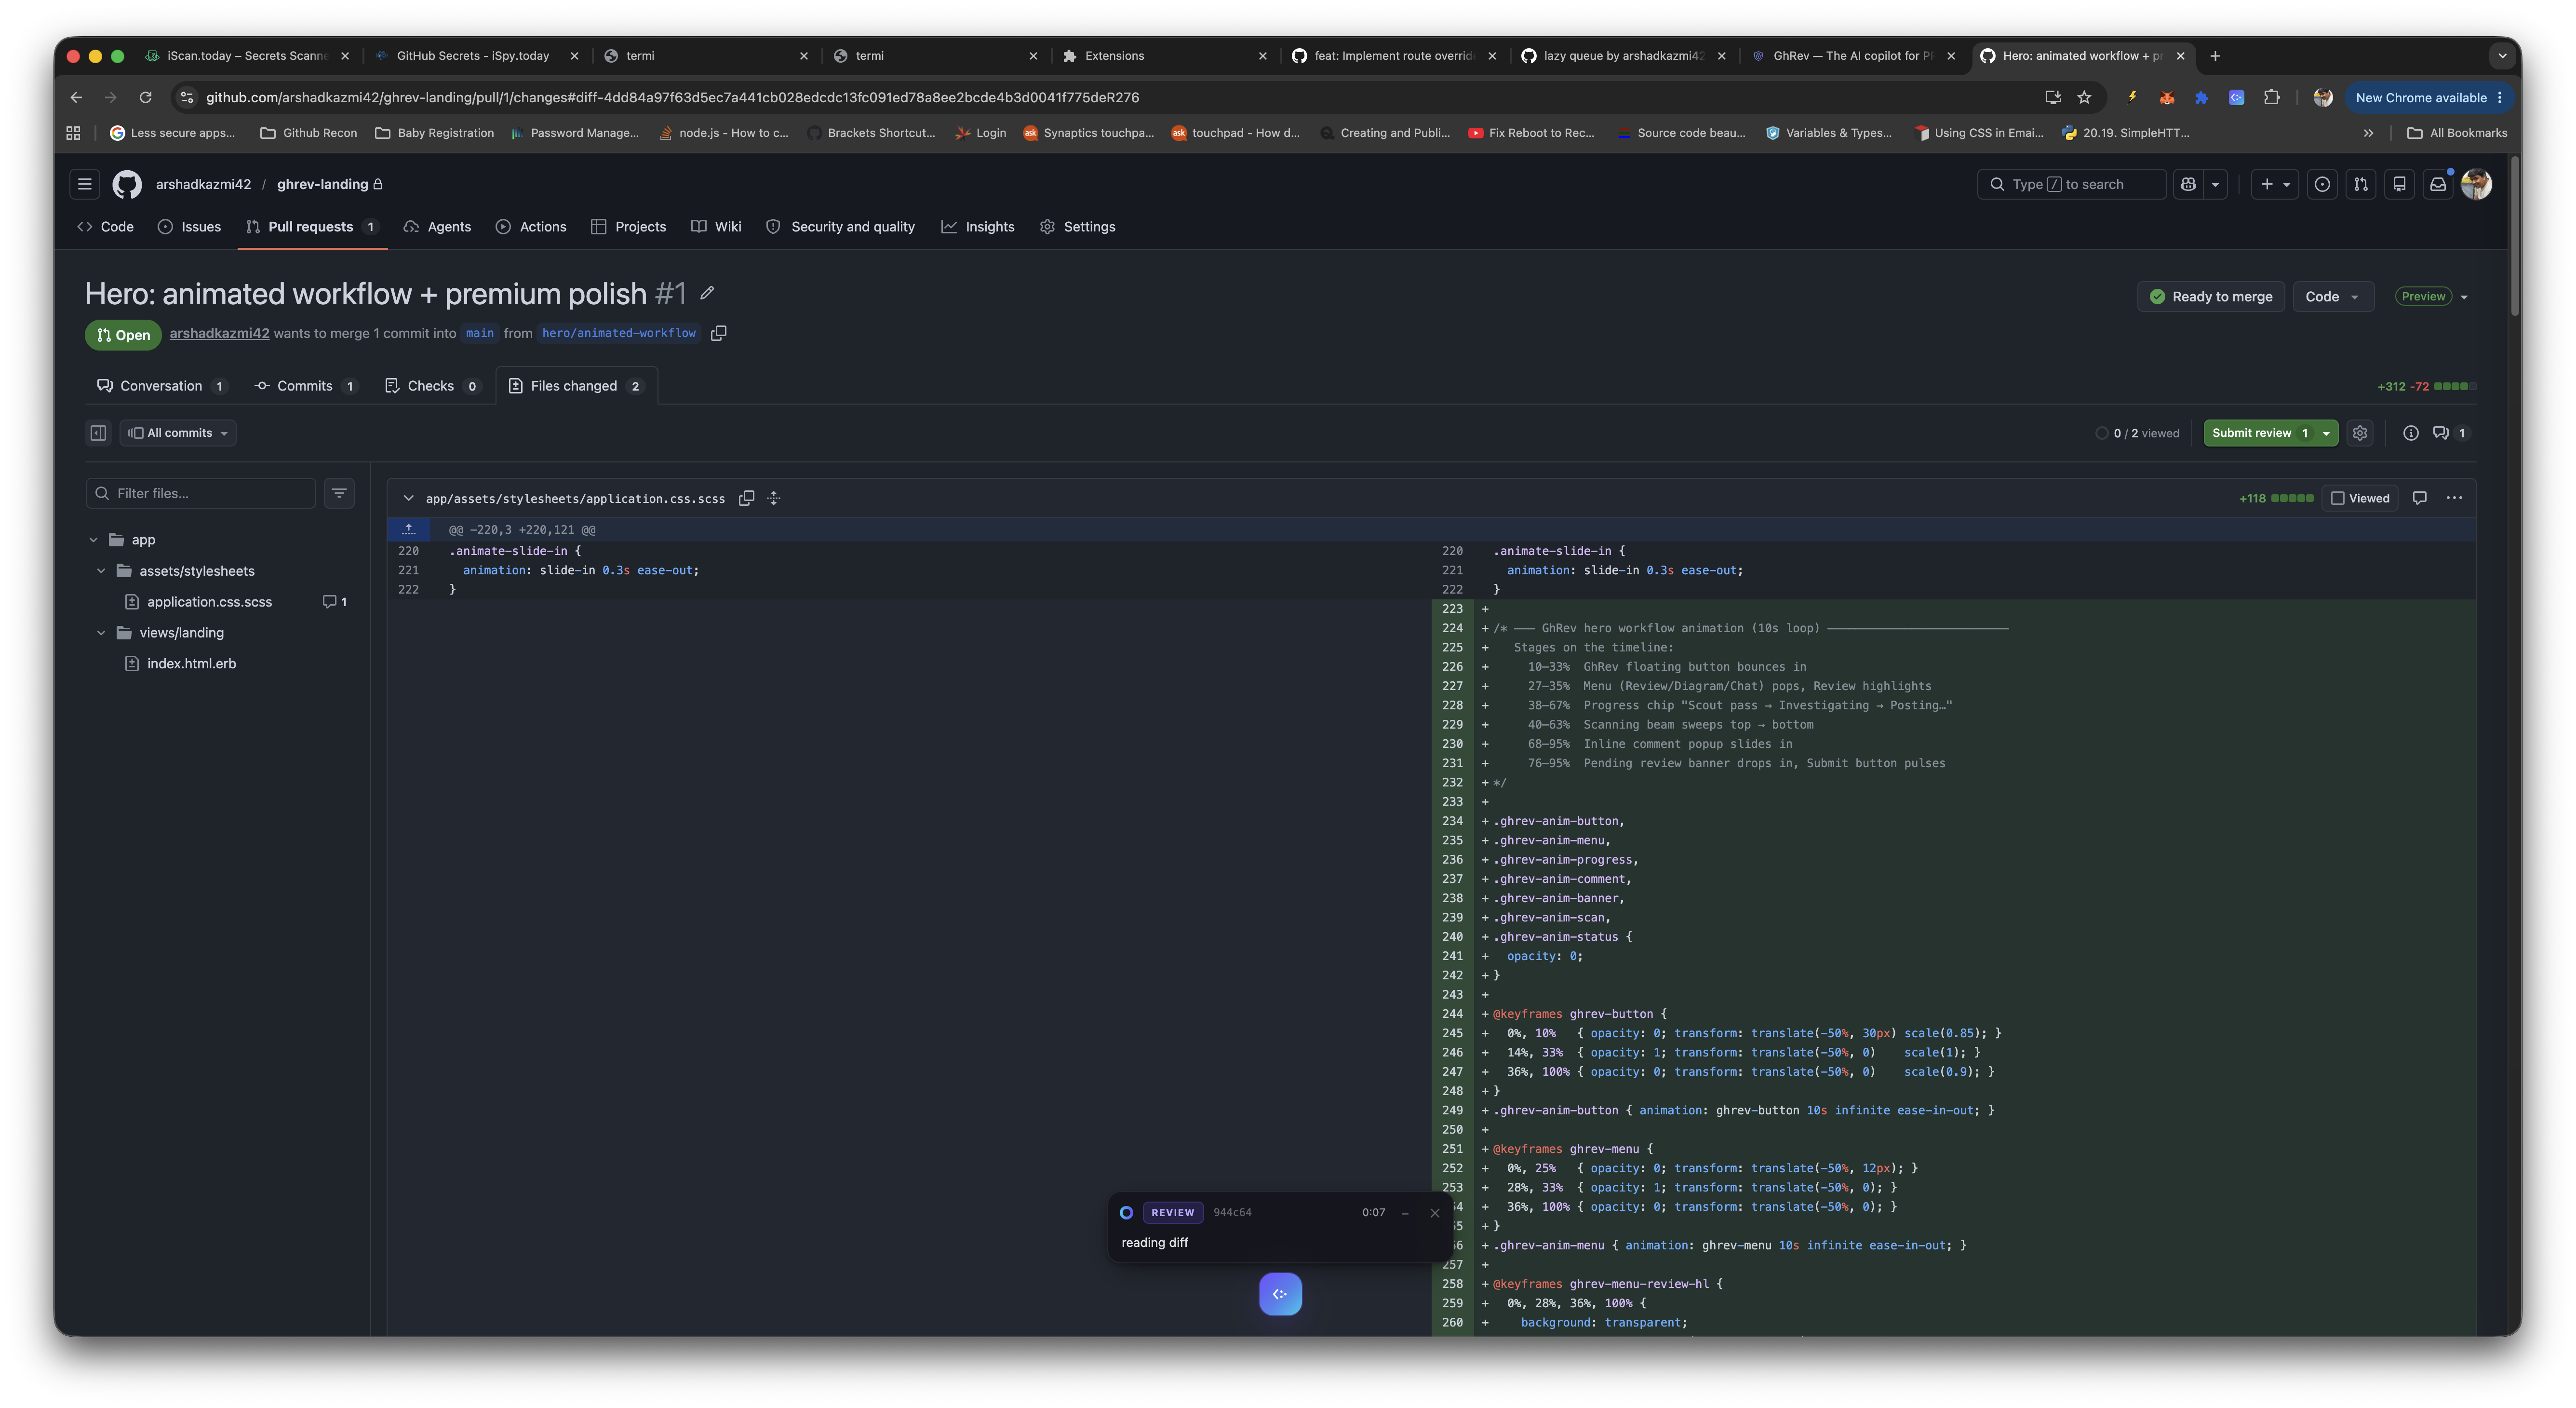Show the pull request info icon
Image resolution: width=2576 pixels, height=1408 pixels.
click(2411, 433)
